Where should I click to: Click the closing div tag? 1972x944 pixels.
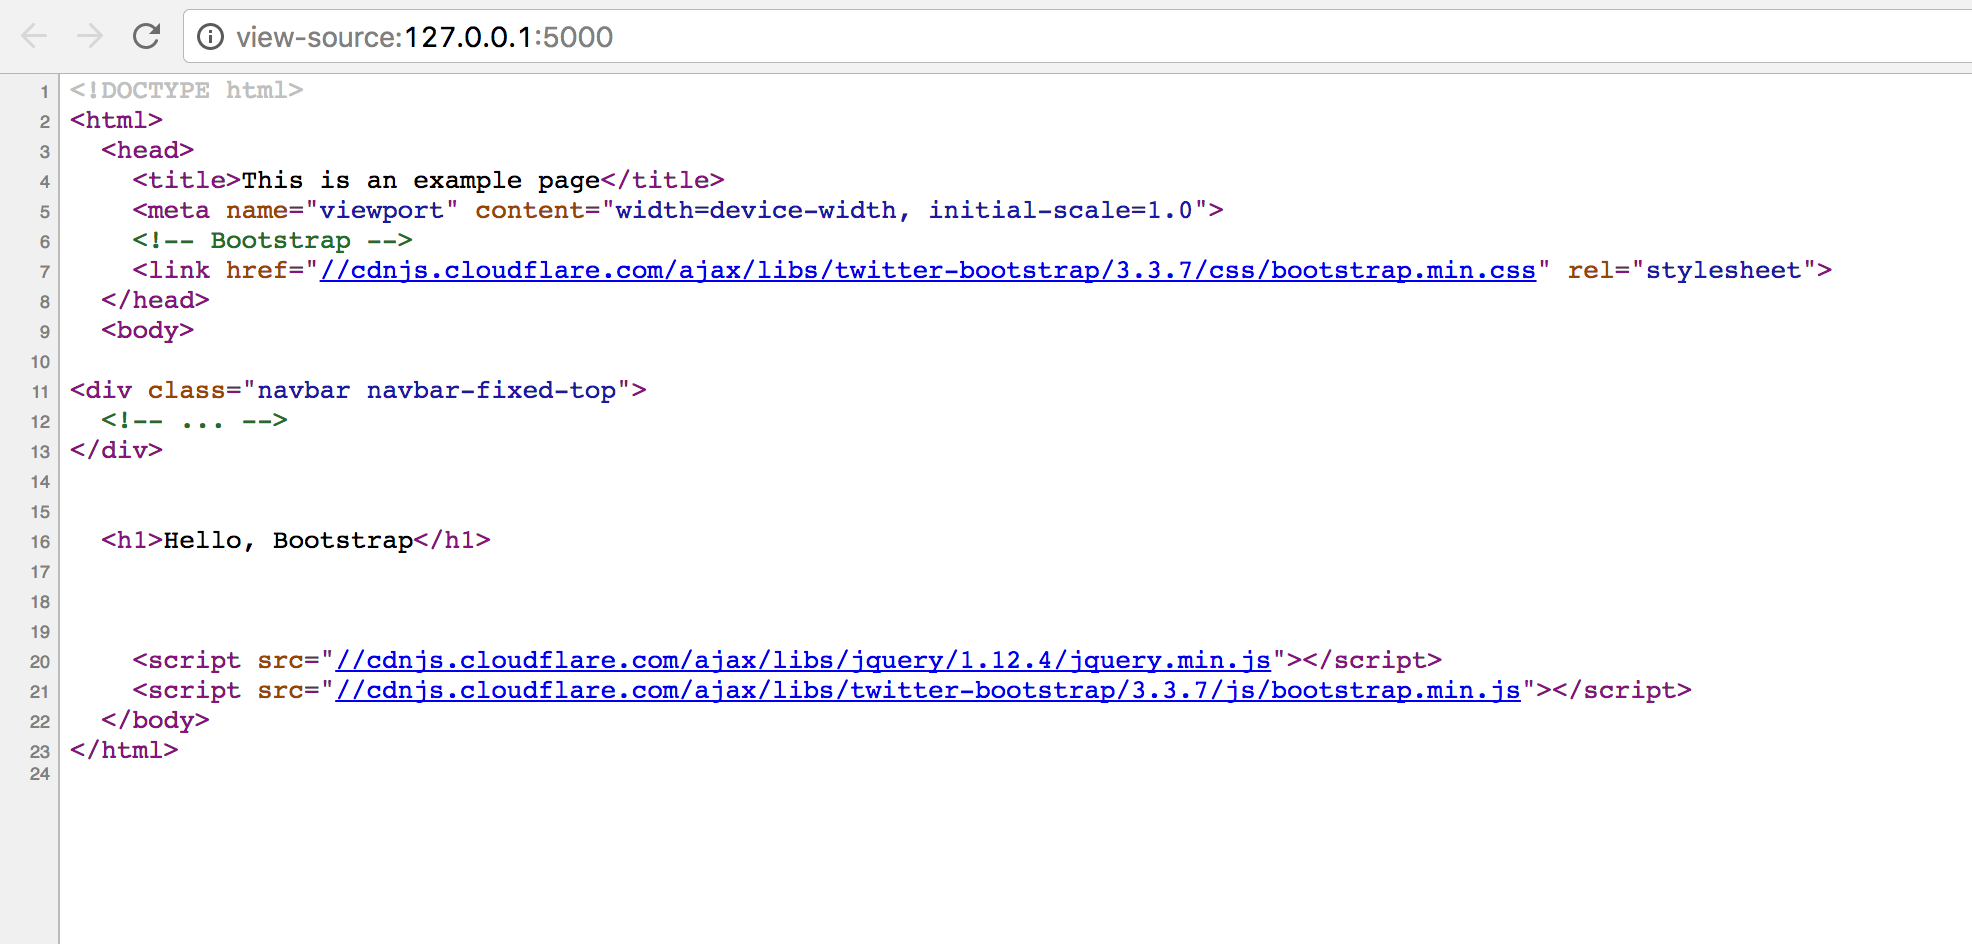(x=116, y=450)
